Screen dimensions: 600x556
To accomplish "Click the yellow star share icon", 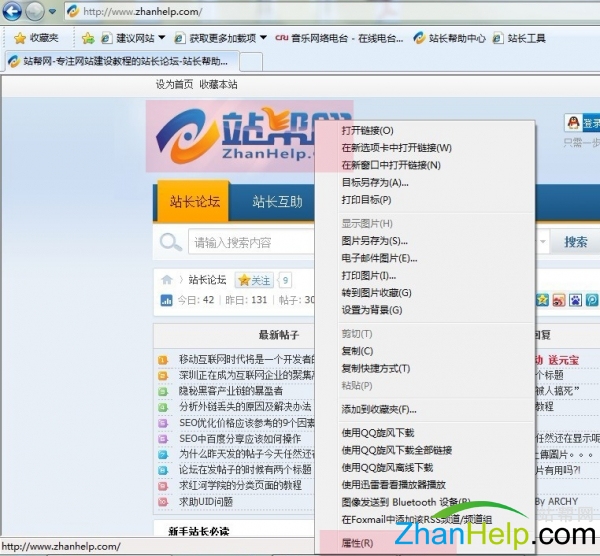I will click(x=542, y=300).
